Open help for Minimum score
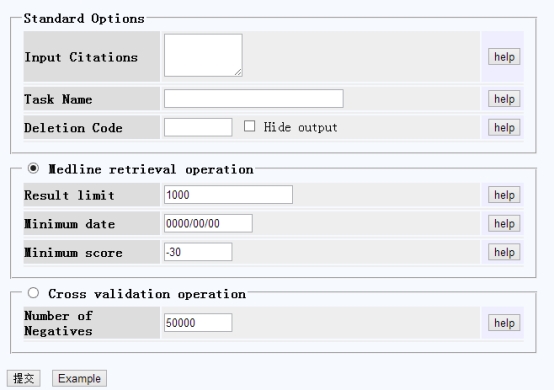The width and height of the screenshot is (554, 390). [x=504, y=252]
